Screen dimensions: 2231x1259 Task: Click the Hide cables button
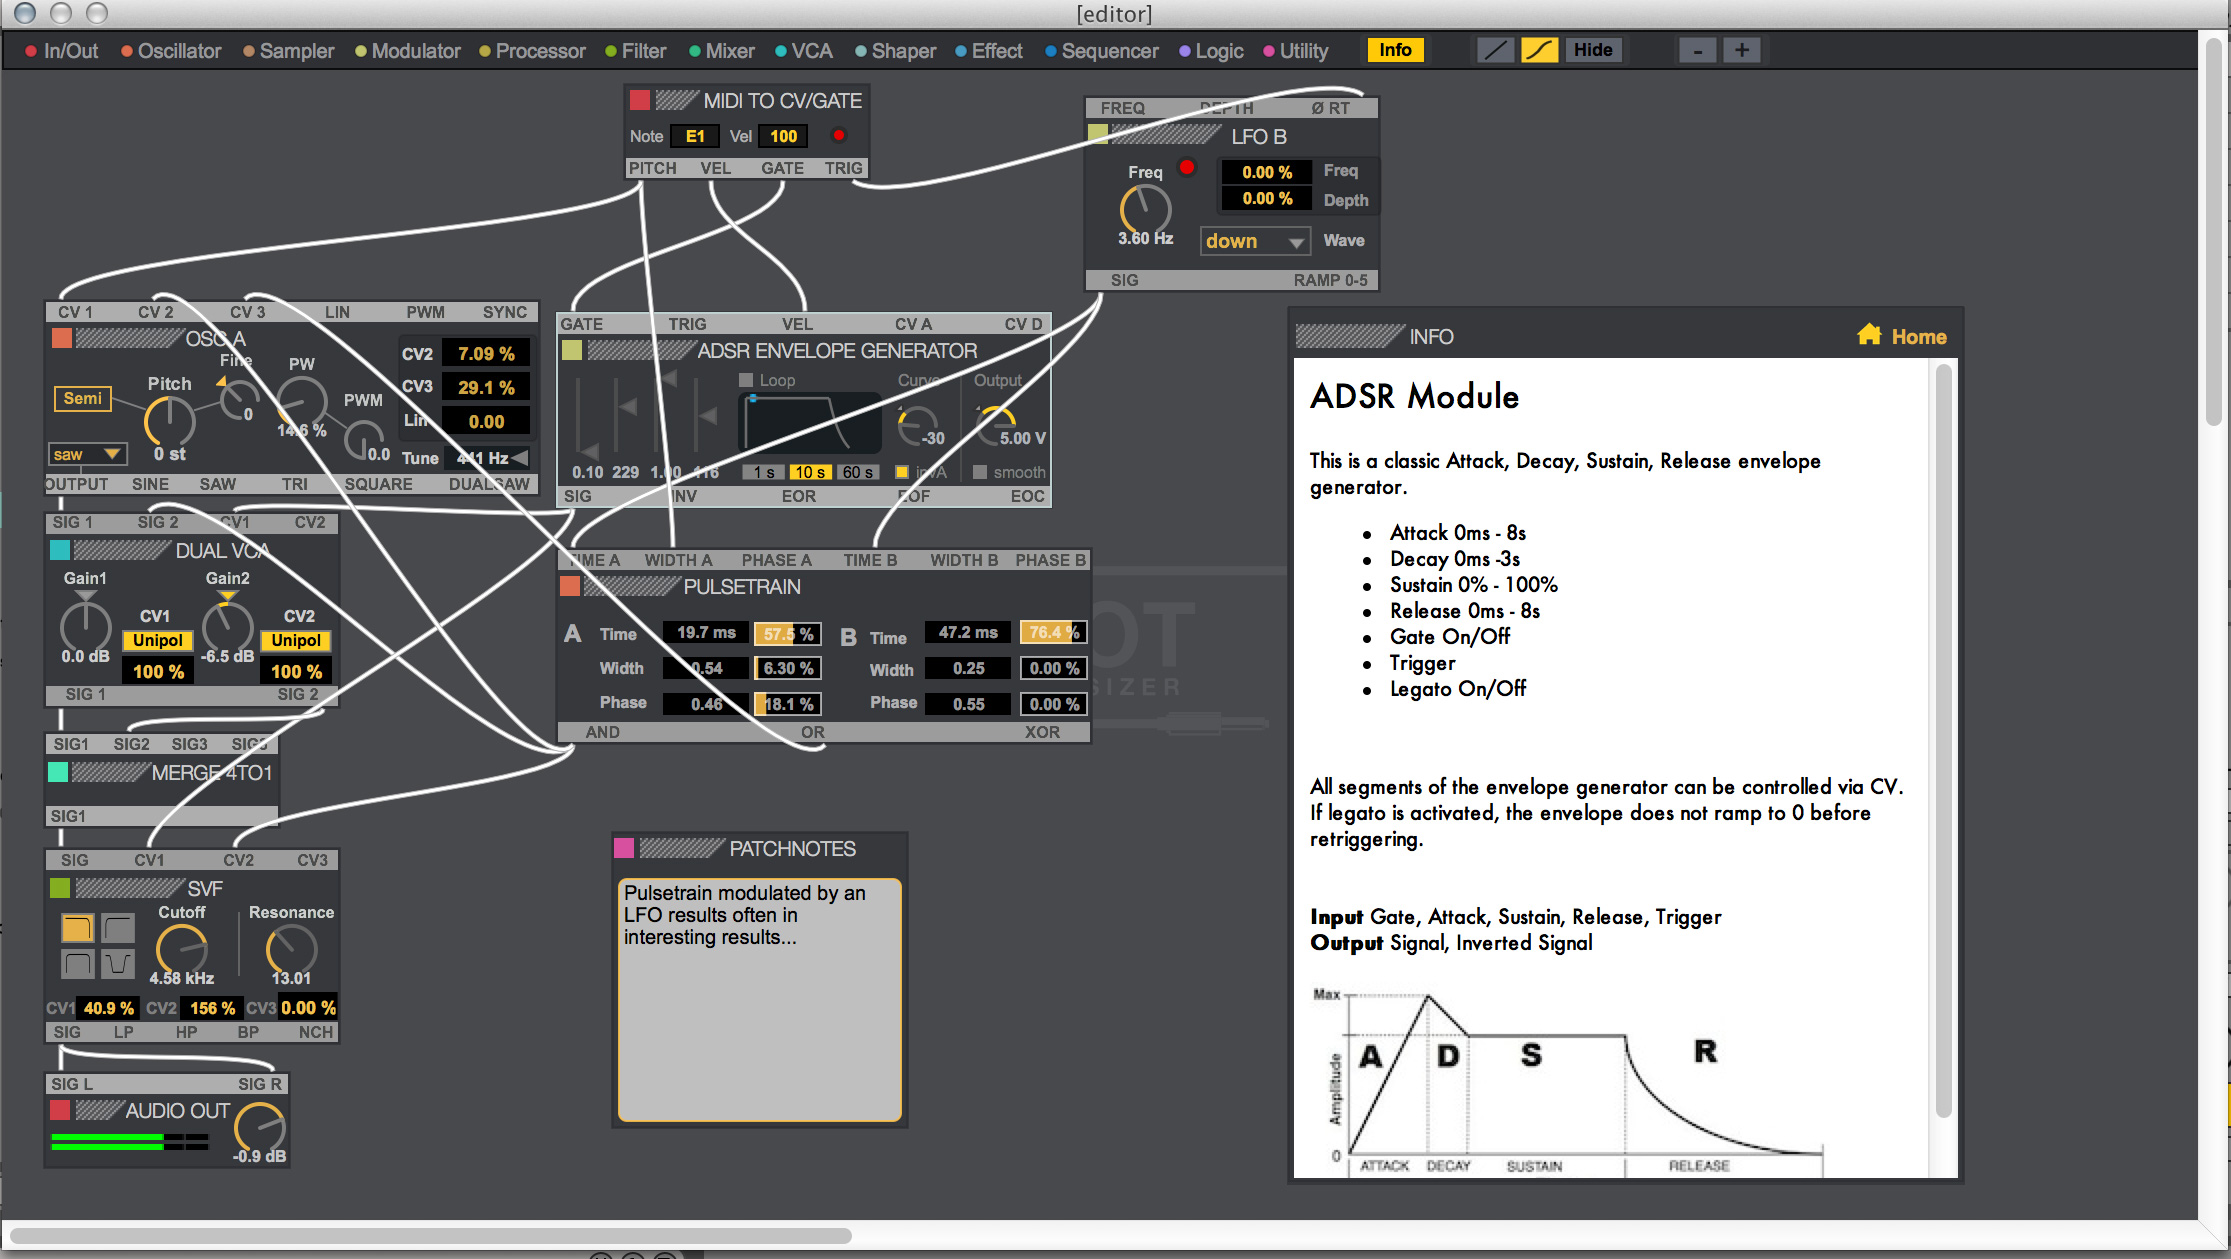pos(1593,50)
